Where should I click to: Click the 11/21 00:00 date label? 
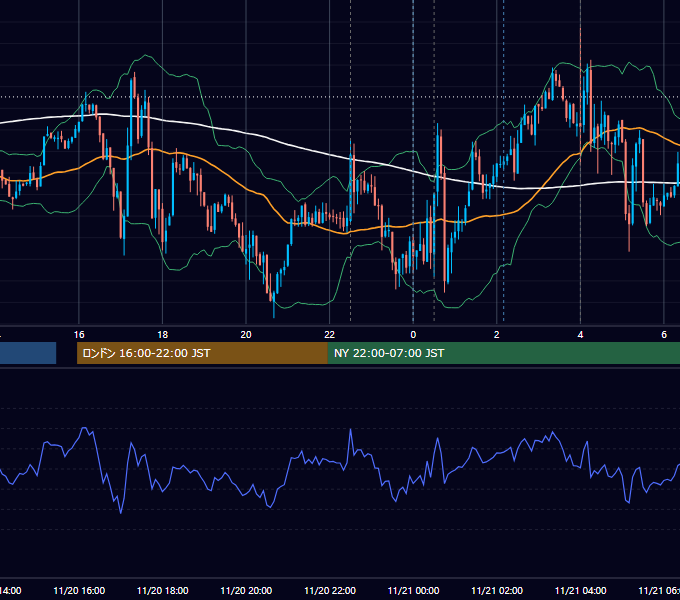coord(413,590)
